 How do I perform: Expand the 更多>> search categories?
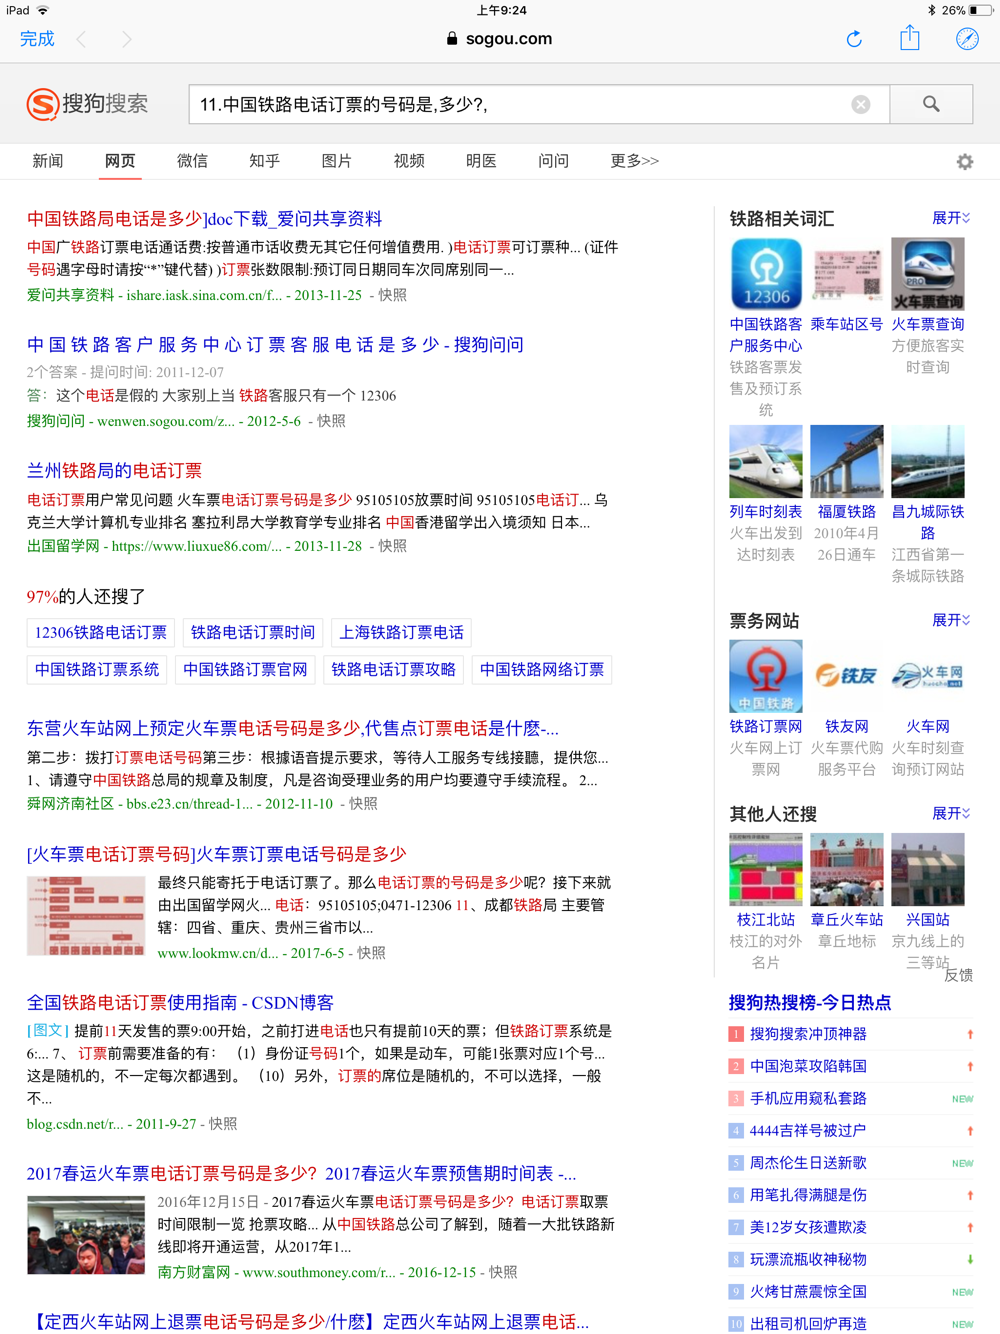point(634,161)
